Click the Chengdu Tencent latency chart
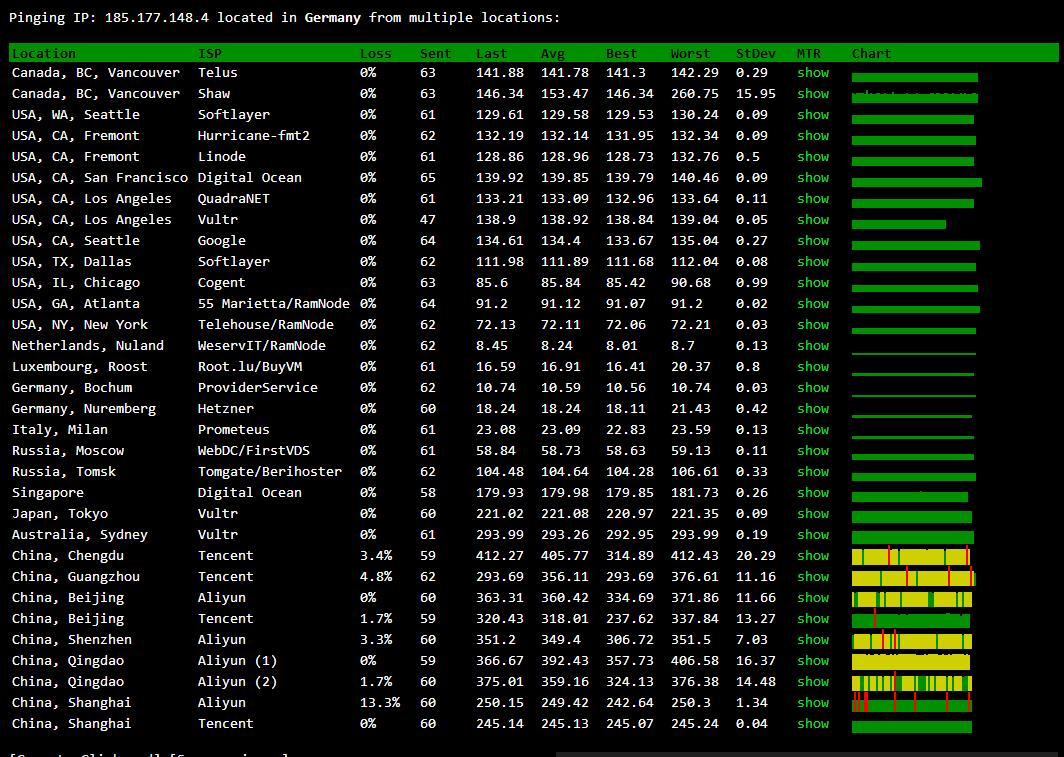Viewport: 1064px width, 757px height. (911, 557)
